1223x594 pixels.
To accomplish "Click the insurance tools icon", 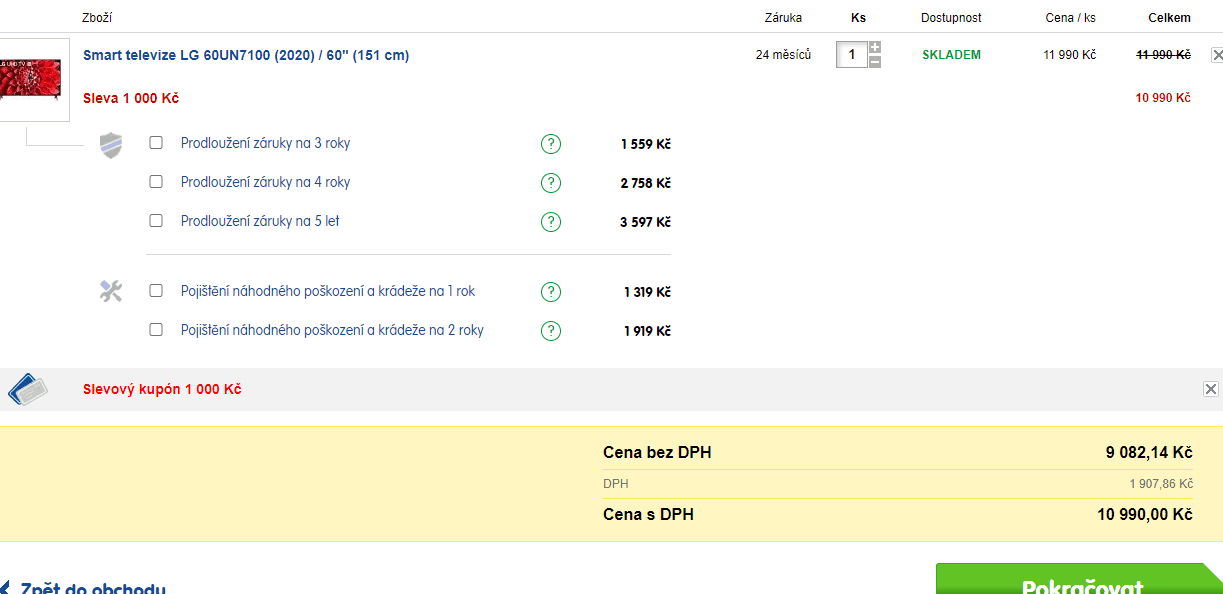I will pos(111,291).
